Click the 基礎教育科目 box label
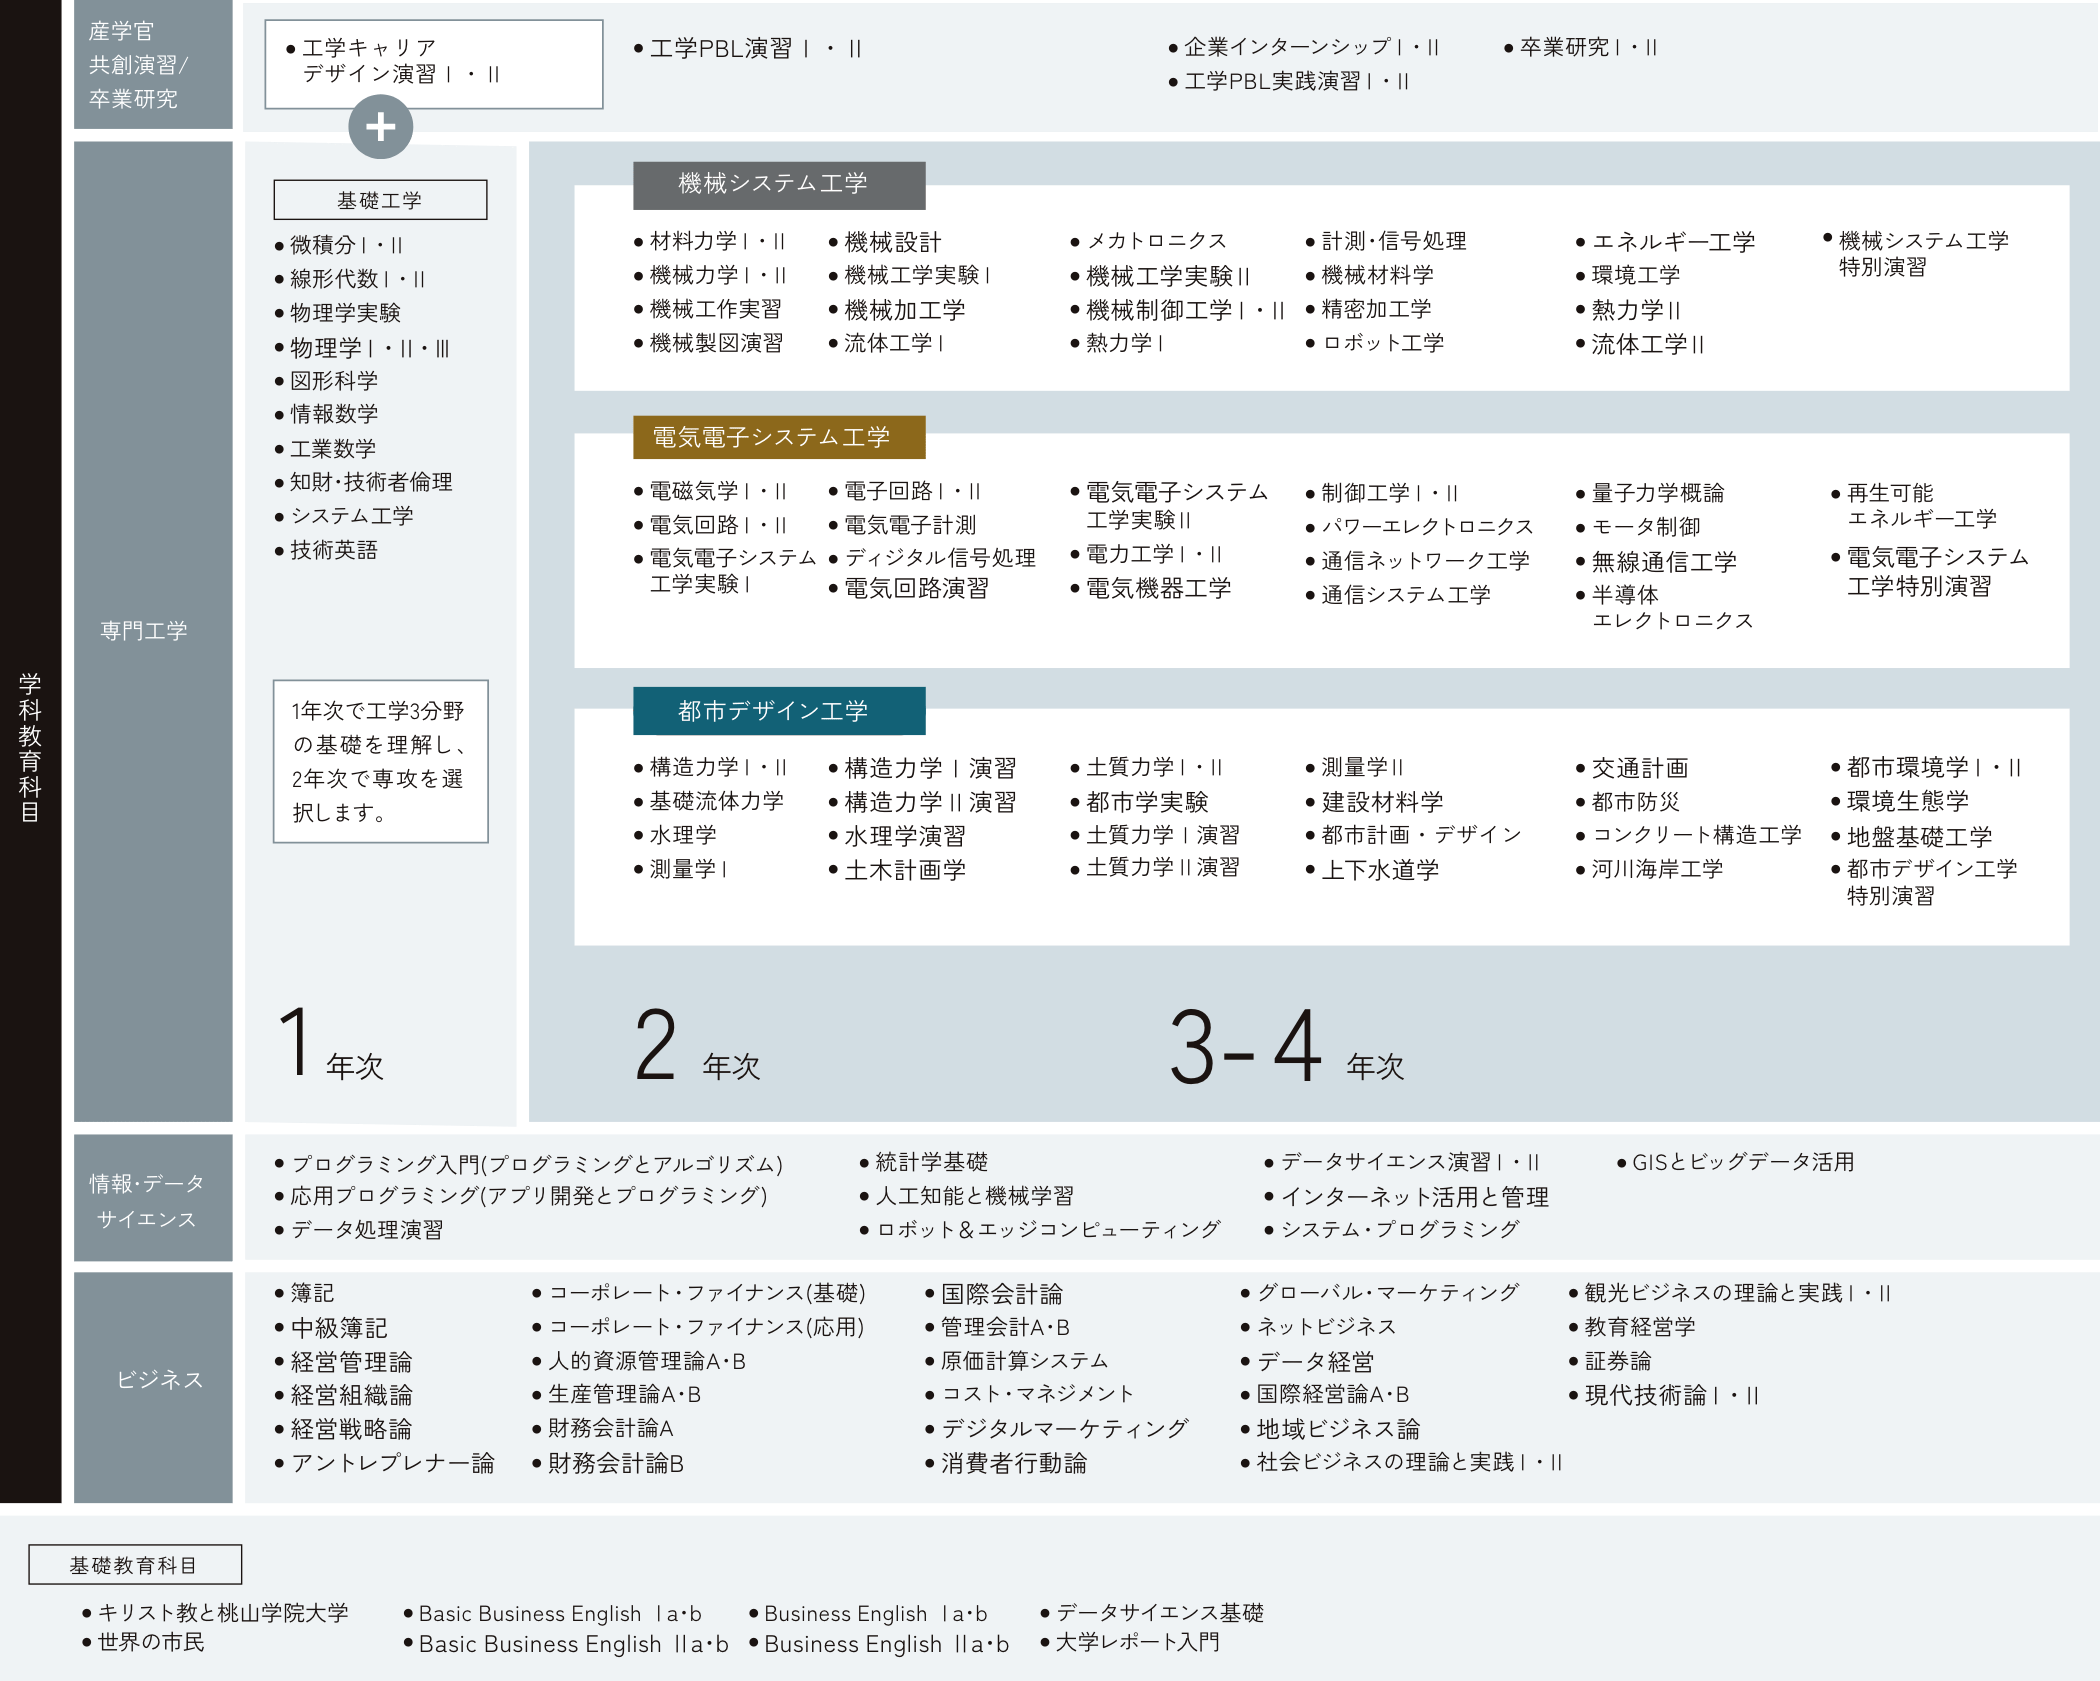 tap(135, 1565)
